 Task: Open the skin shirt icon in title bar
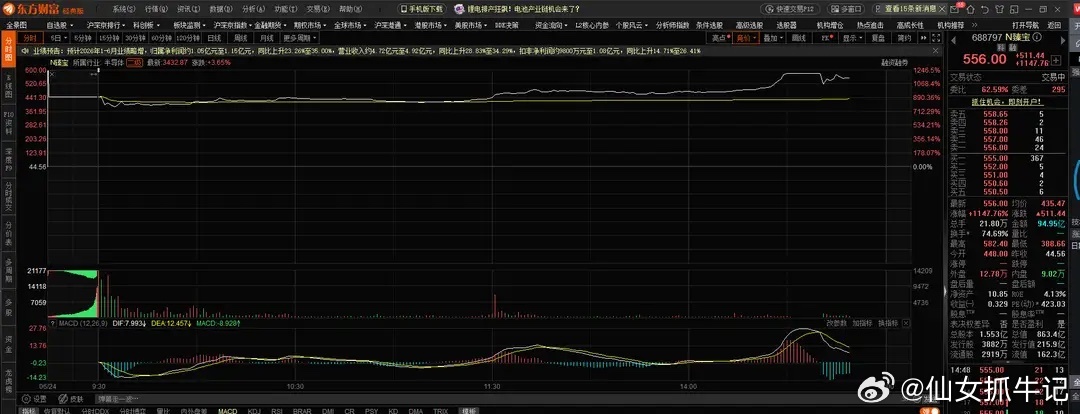(999, 10)
